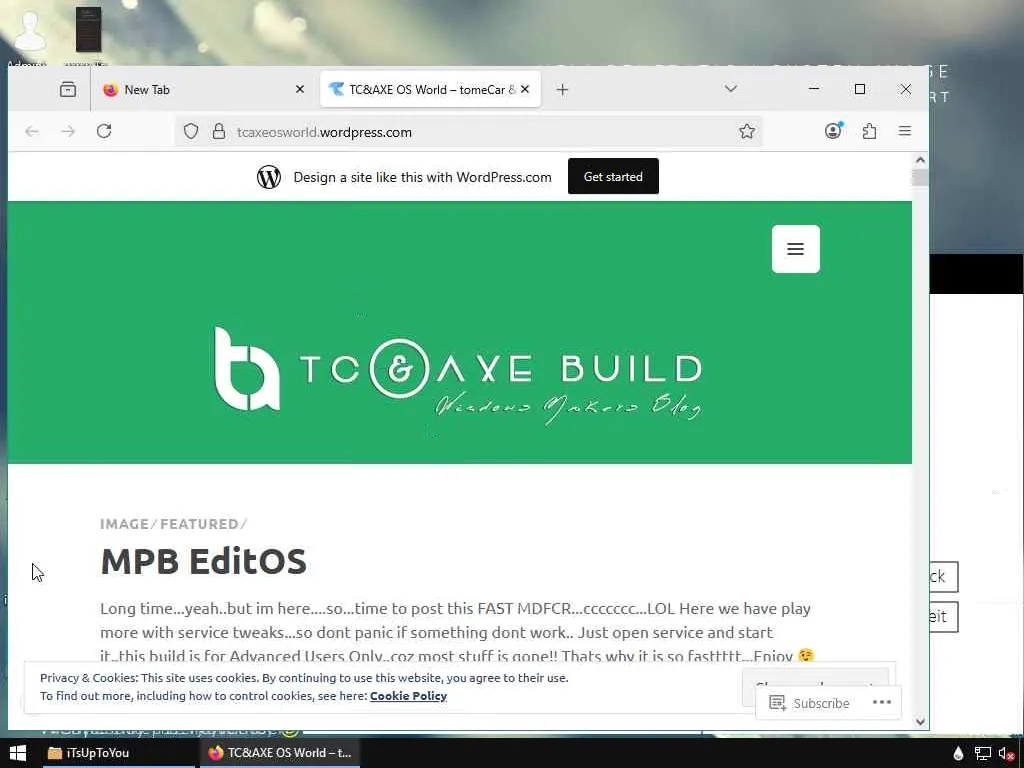This screenshot has width=1024, height=768.
Task: Click scrollbar down arrow of page
Action: [x=920, y=722]
